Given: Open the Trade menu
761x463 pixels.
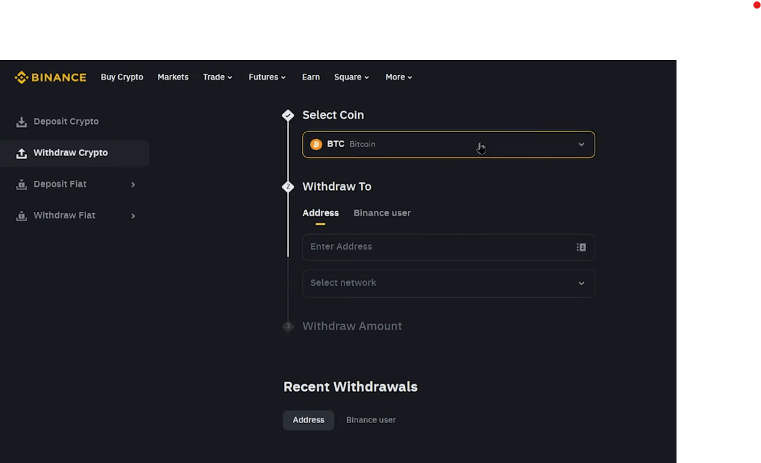Looking at the screenshot, I should [217, 77].
